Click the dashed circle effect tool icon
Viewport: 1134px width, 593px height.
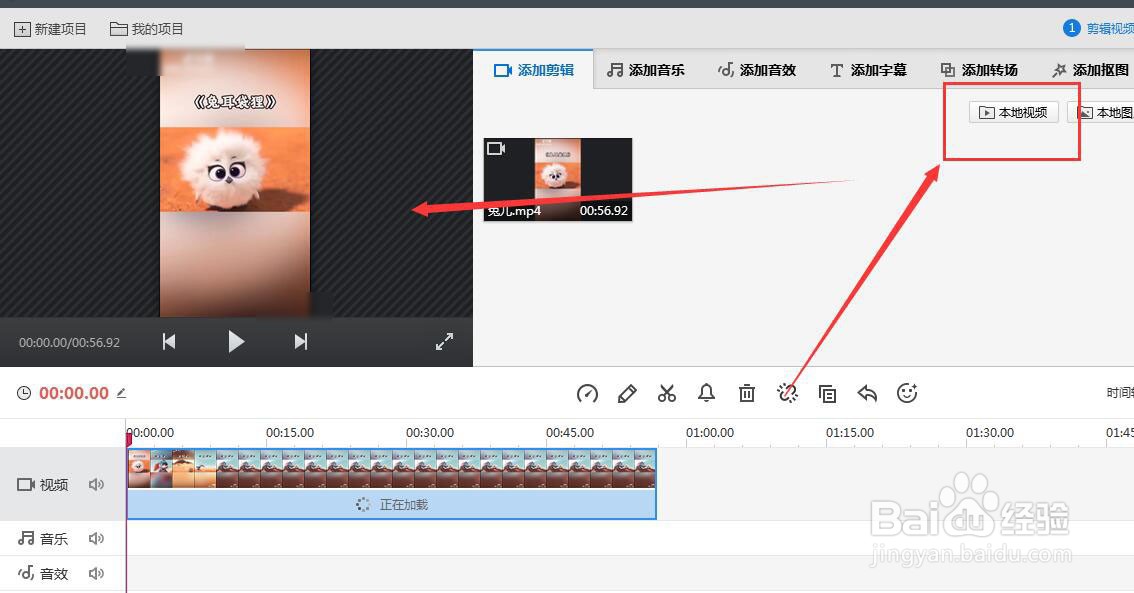pos(787,393)
